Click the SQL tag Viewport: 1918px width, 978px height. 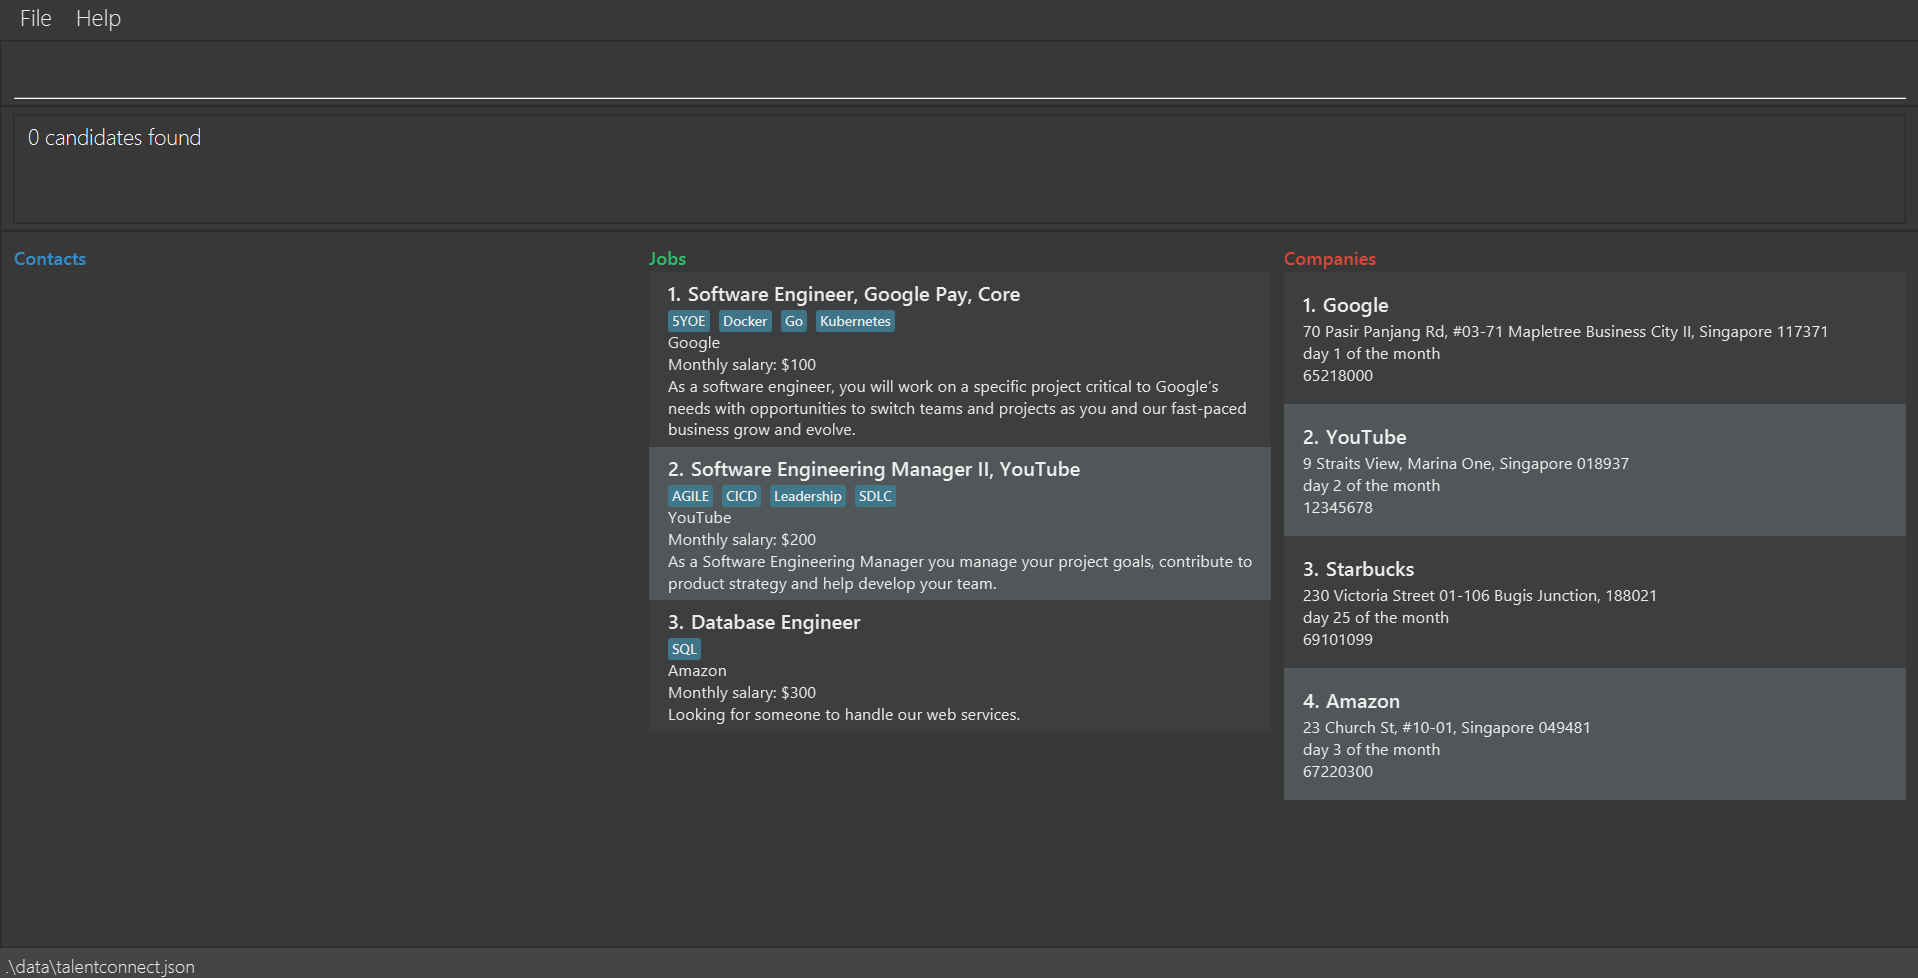pyautogui.click(x=684, y=649)
